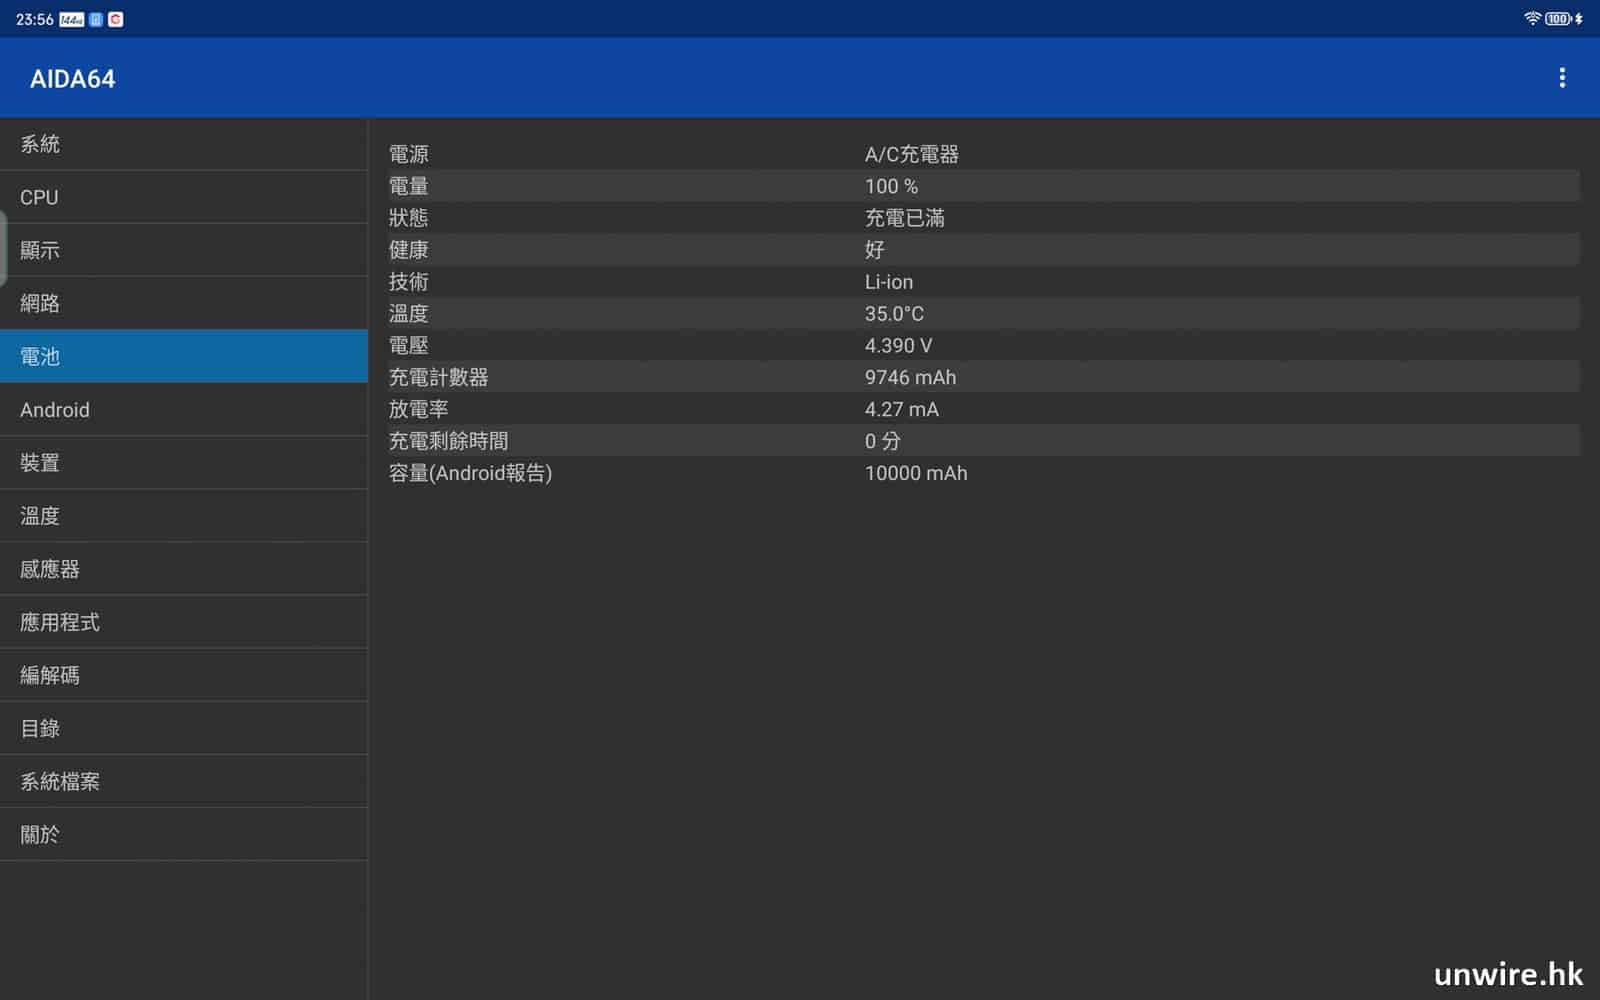1600x1000 pixels.
Task: Open the 關於 page
Action: 184,834
